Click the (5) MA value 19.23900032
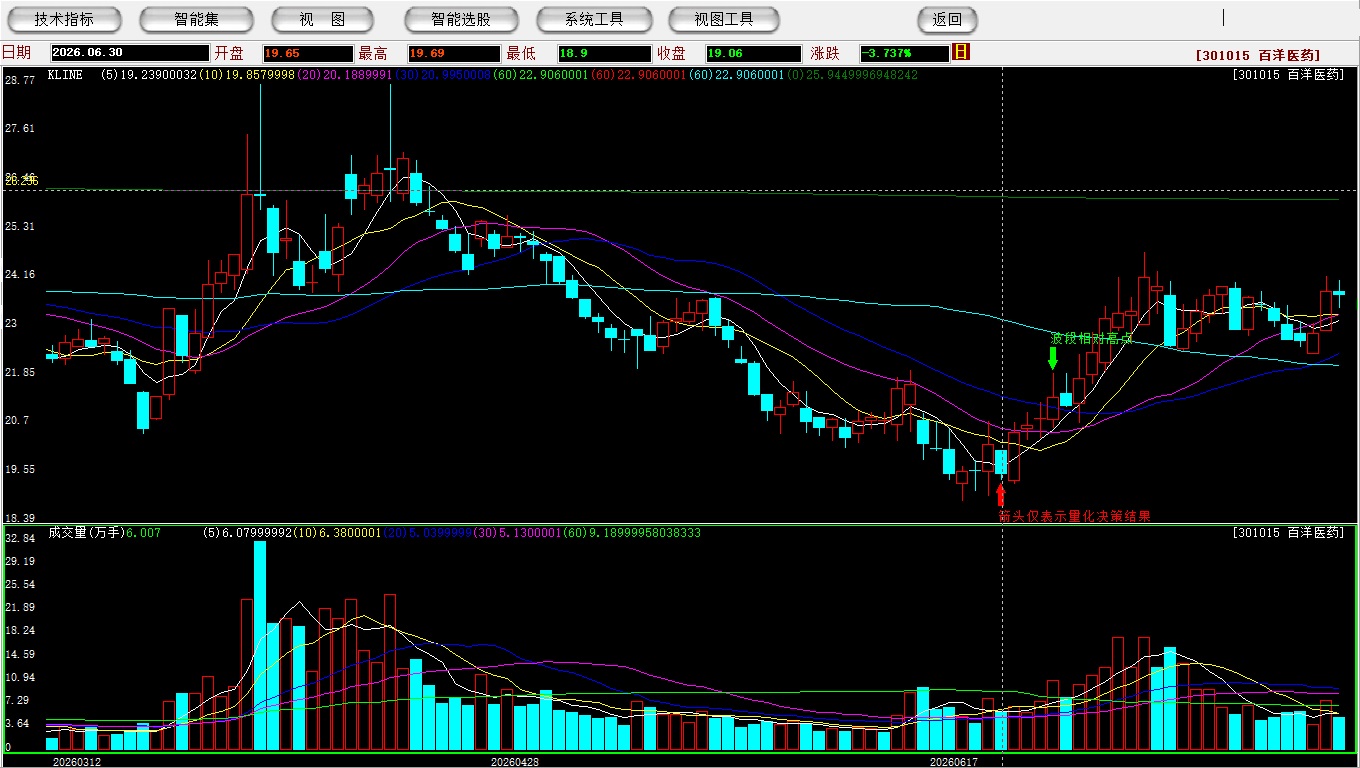The width and height of the screenshot is (1360, 768). tap(147, 75)
